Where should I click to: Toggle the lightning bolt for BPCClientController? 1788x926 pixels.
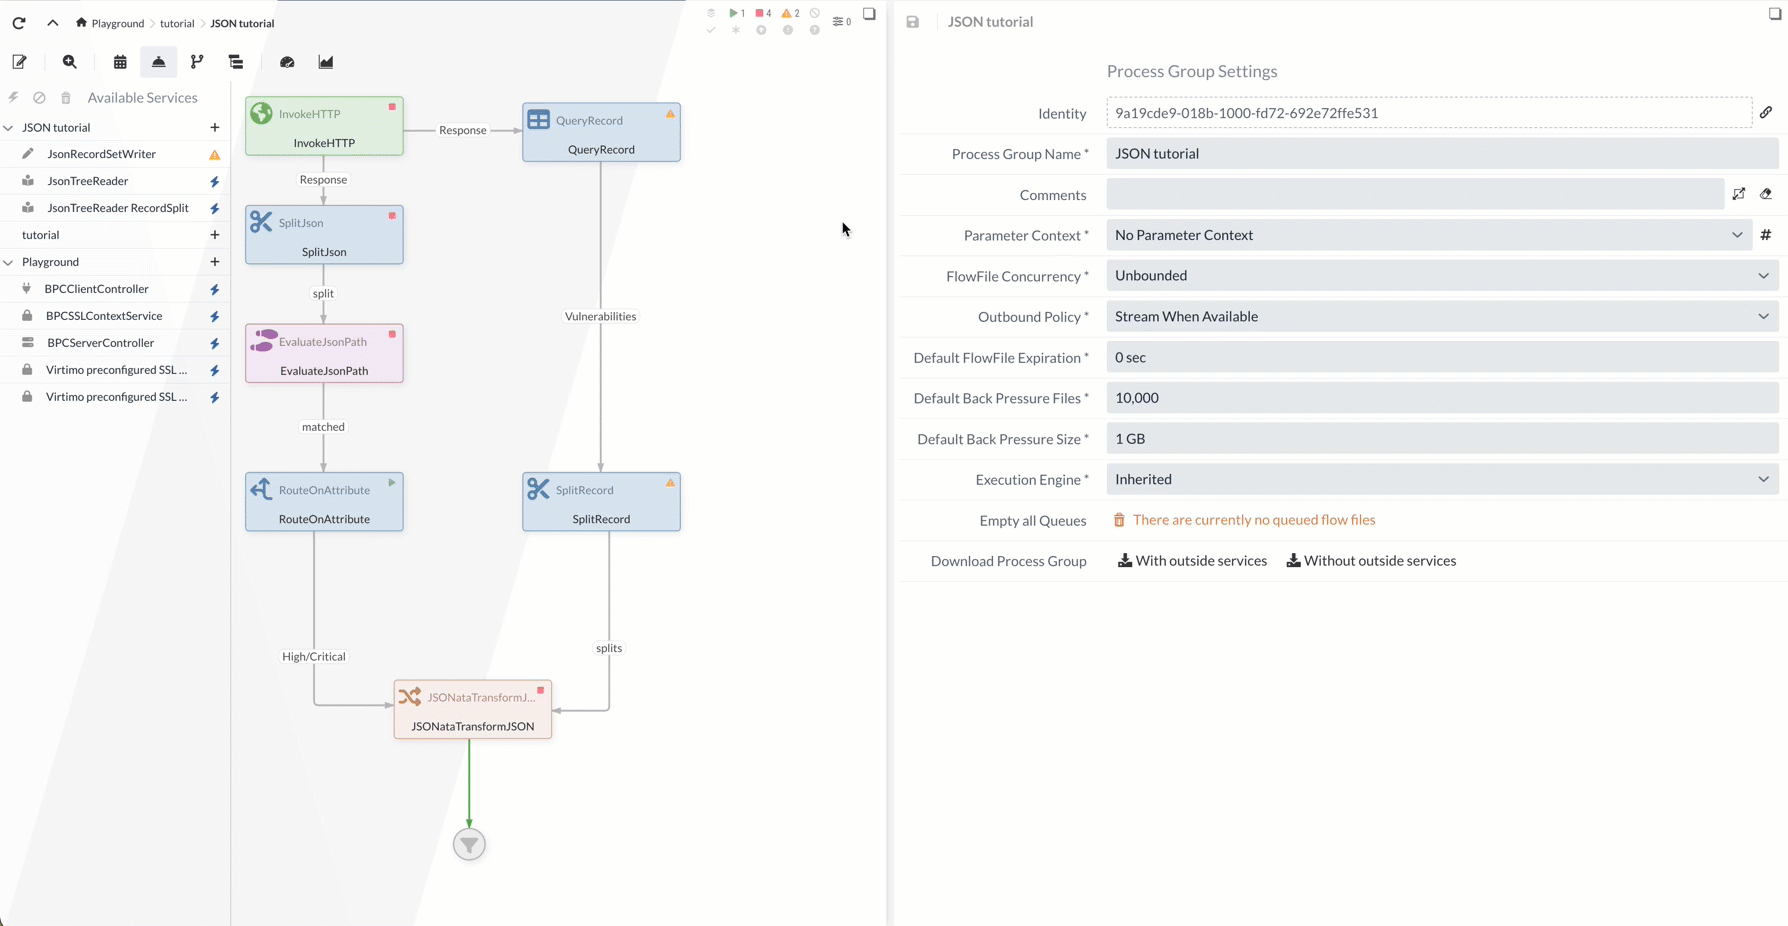pos(214,290)
